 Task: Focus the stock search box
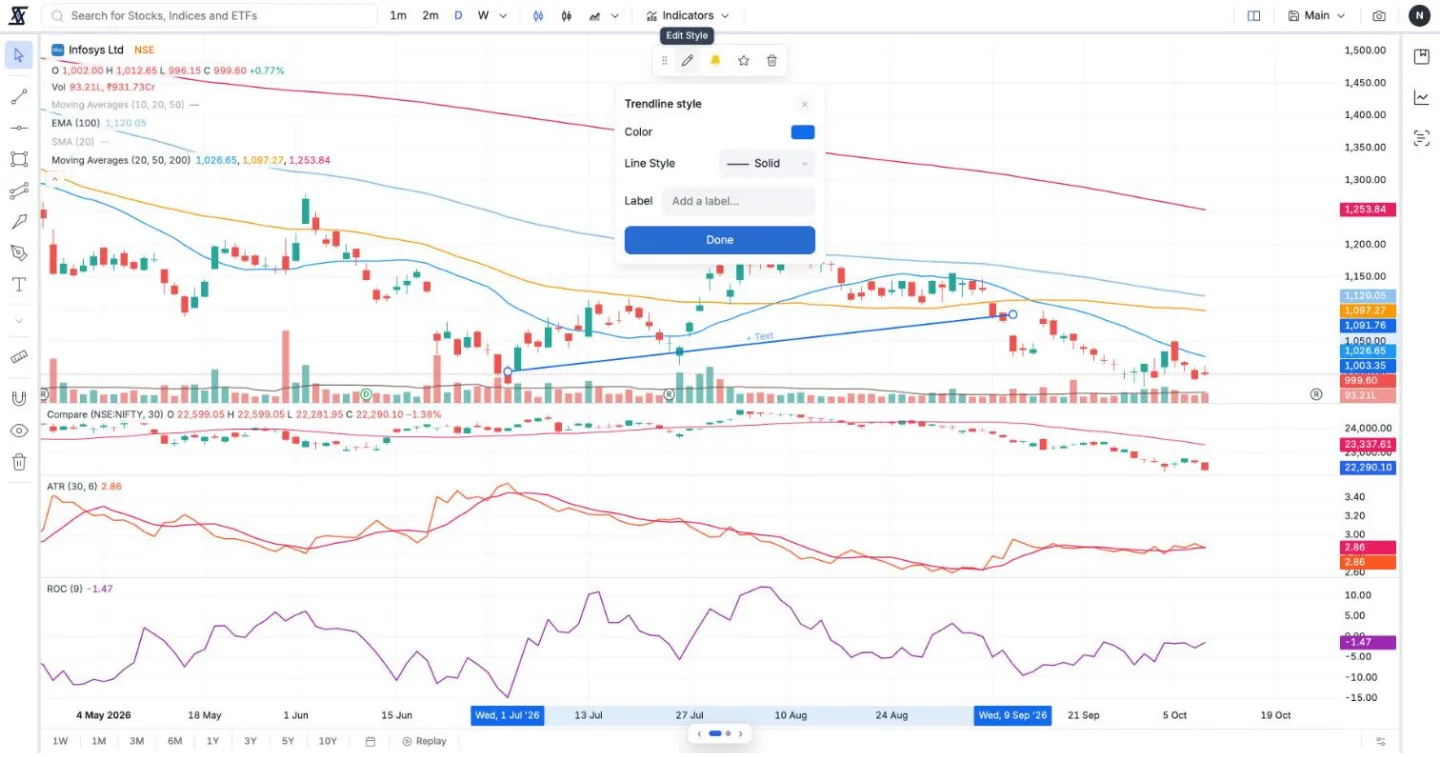coord(210,16)
